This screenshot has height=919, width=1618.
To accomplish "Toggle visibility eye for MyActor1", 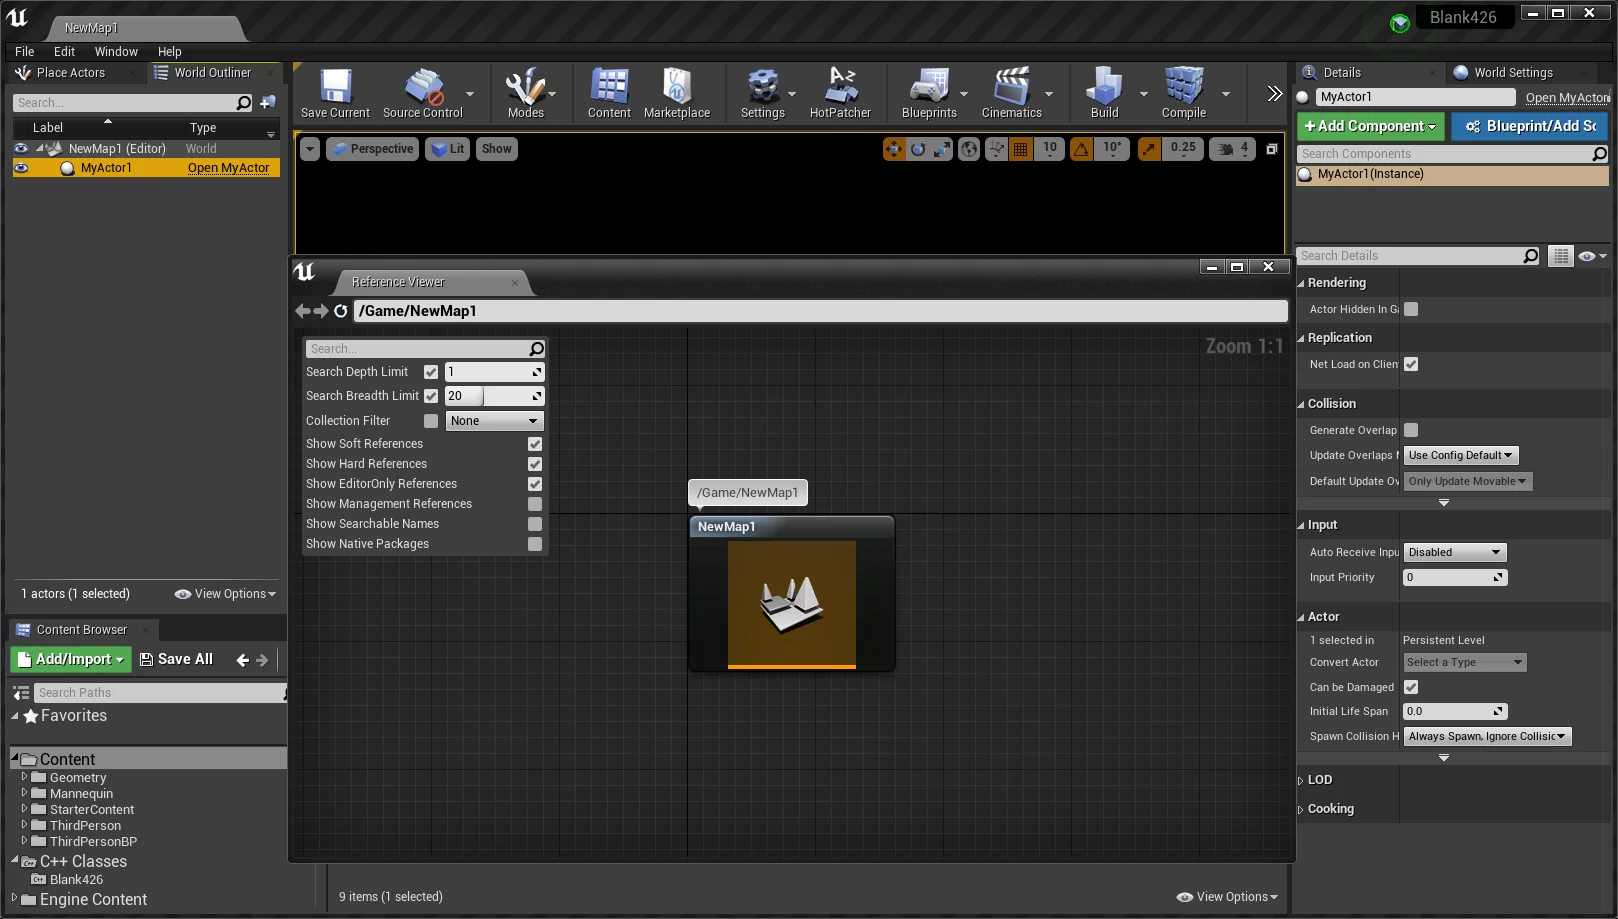I will [x=21, y=168].
